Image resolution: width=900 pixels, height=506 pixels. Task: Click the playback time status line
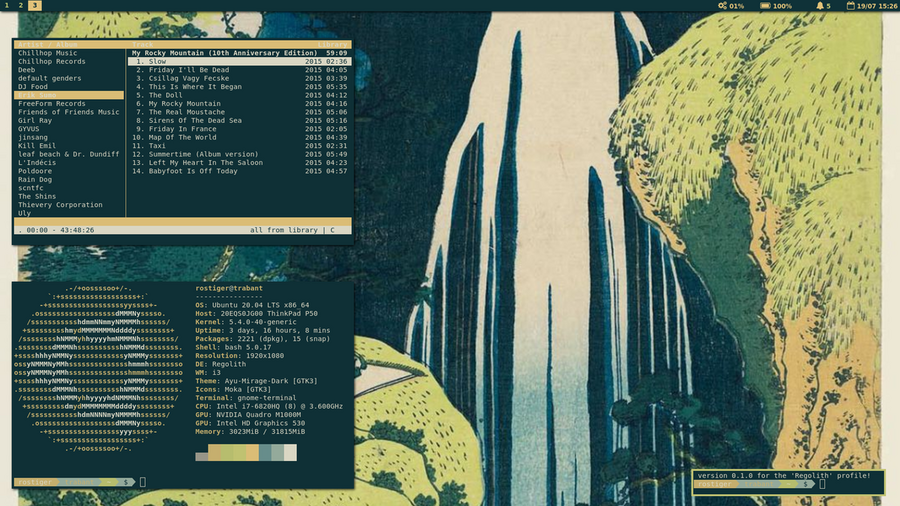pos(58,230)
